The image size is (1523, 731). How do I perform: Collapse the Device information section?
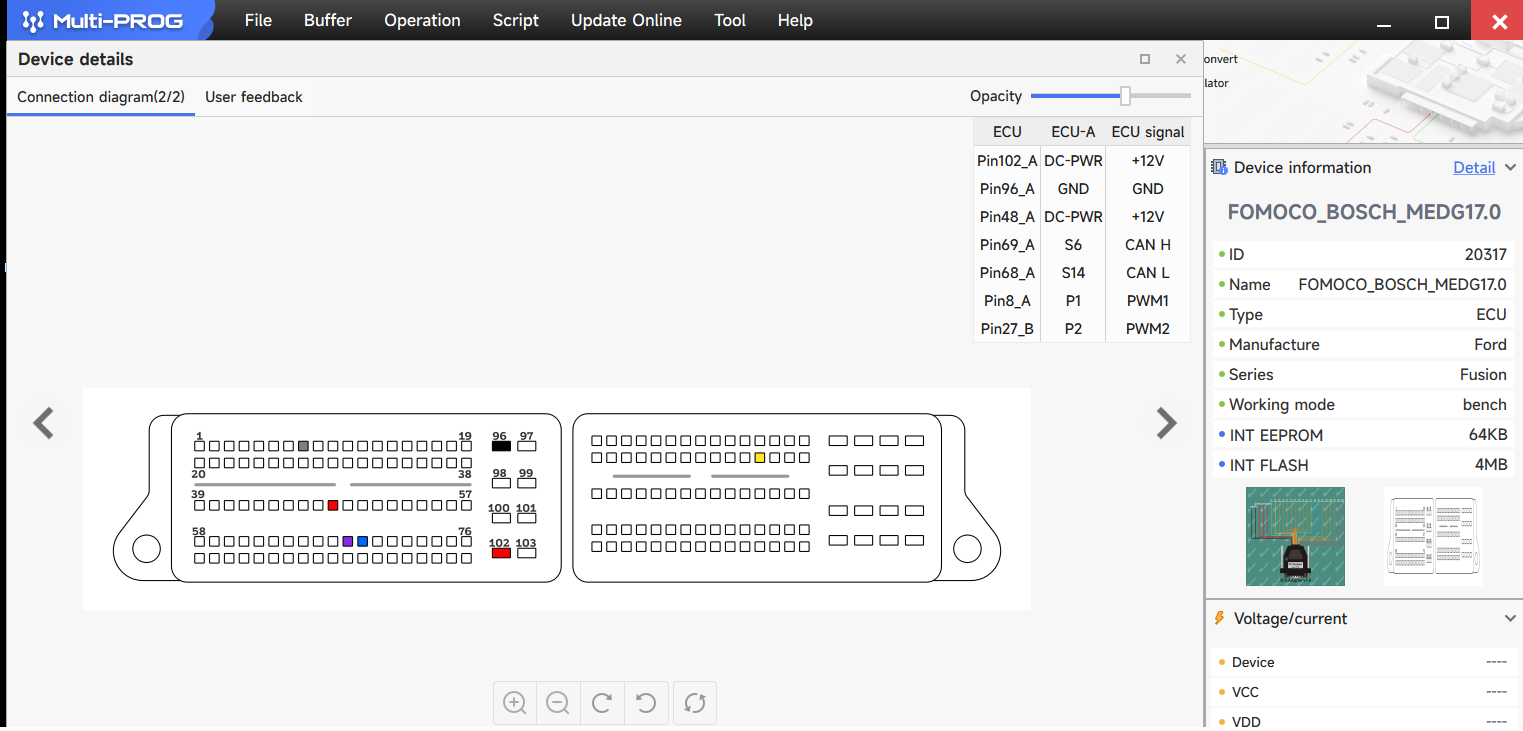click(1510, 167)
